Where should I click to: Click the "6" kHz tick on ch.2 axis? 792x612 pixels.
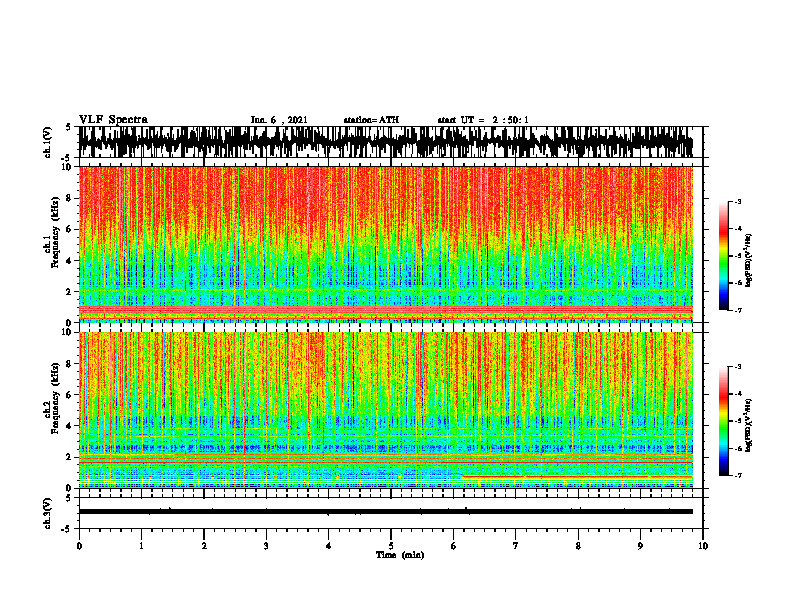(x=70, y=395)
